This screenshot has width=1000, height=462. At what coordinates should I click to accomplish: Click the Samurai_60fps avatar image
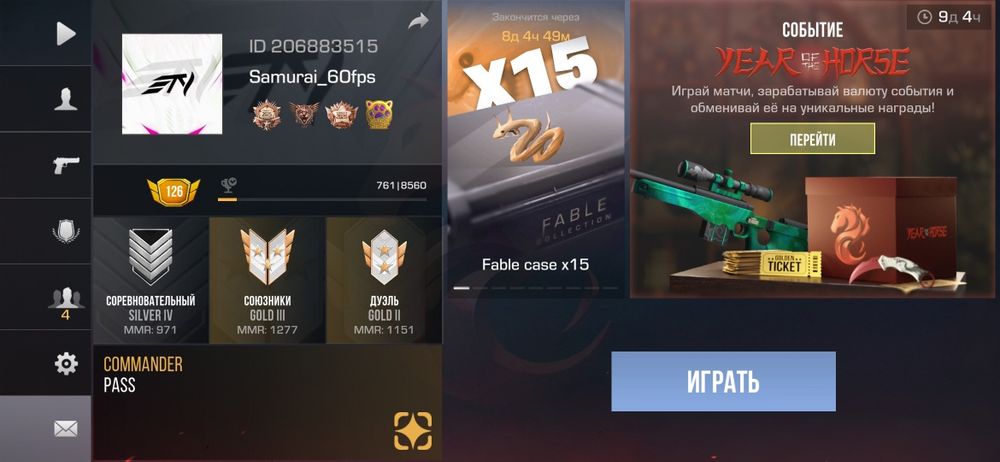click(x=172, y=84)
